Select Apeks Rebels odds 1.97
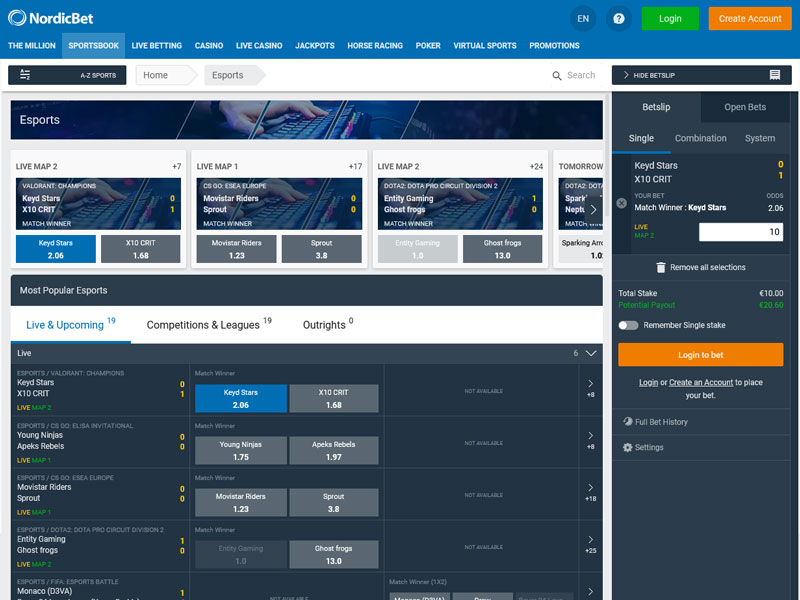The width and height of the screenshot is (800, 600). coord(334,451)
